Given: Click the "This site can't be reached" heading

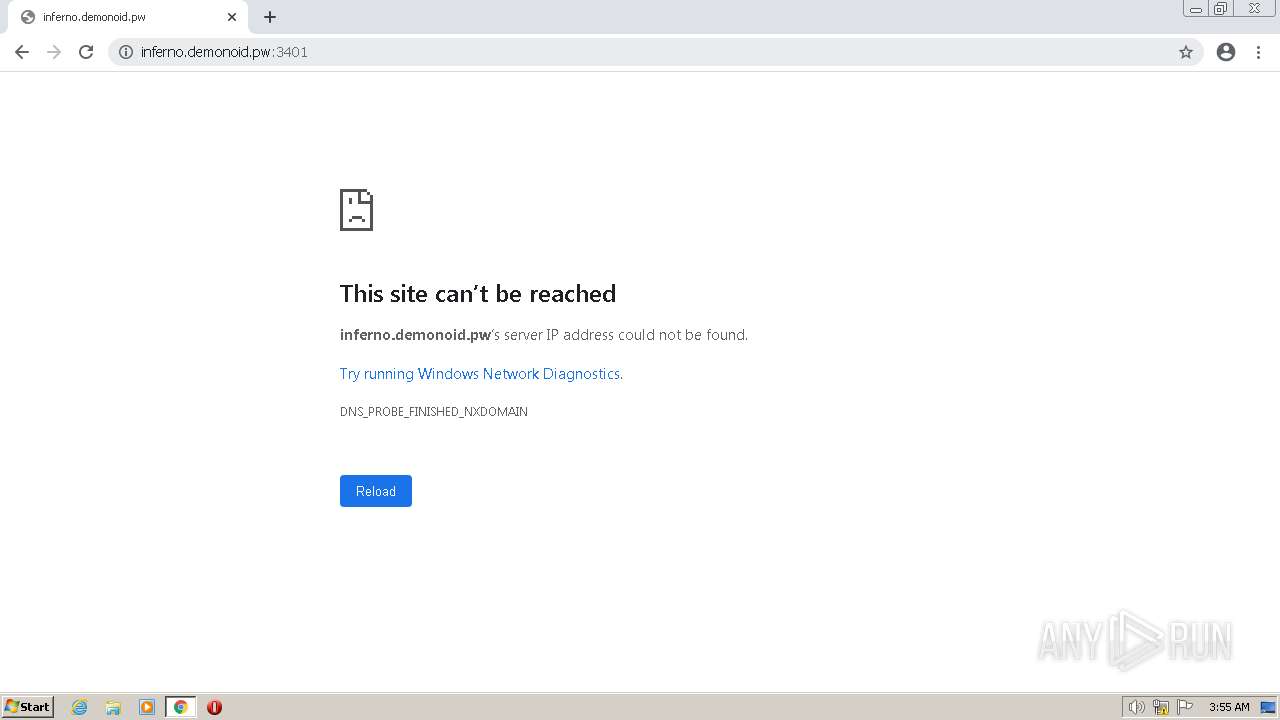Looking at the screenshot, I should point(478,294).
